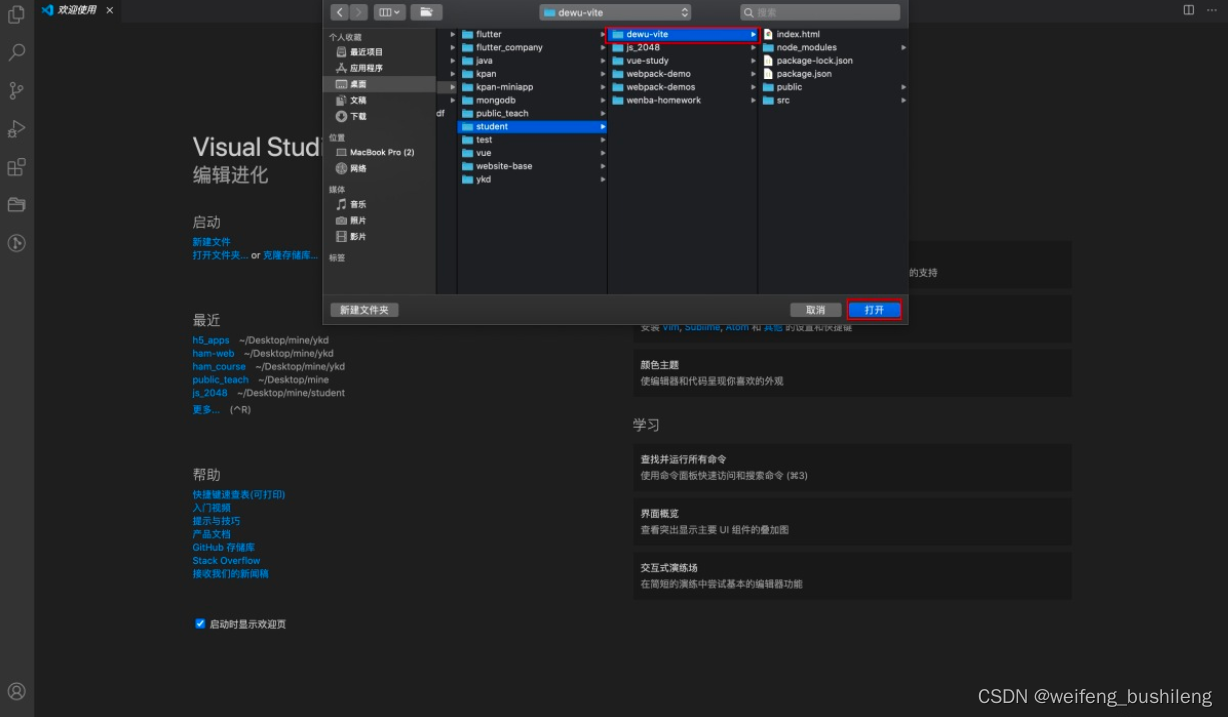The image size is (1228, 717).
Task: Select the dewu-vite folder row
Action: coord(683,34)
